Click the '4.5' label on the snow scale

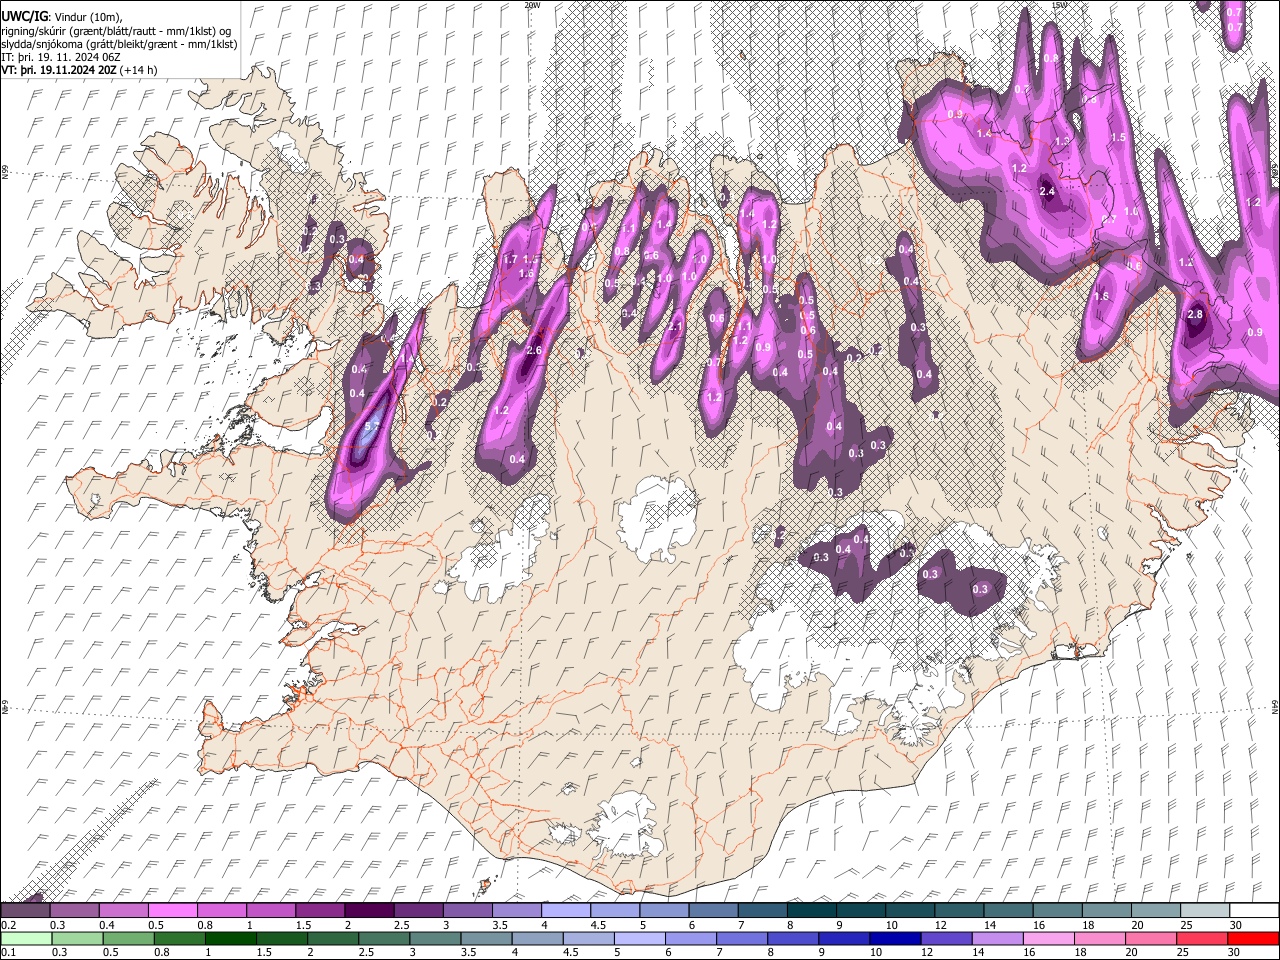[598, 925]
